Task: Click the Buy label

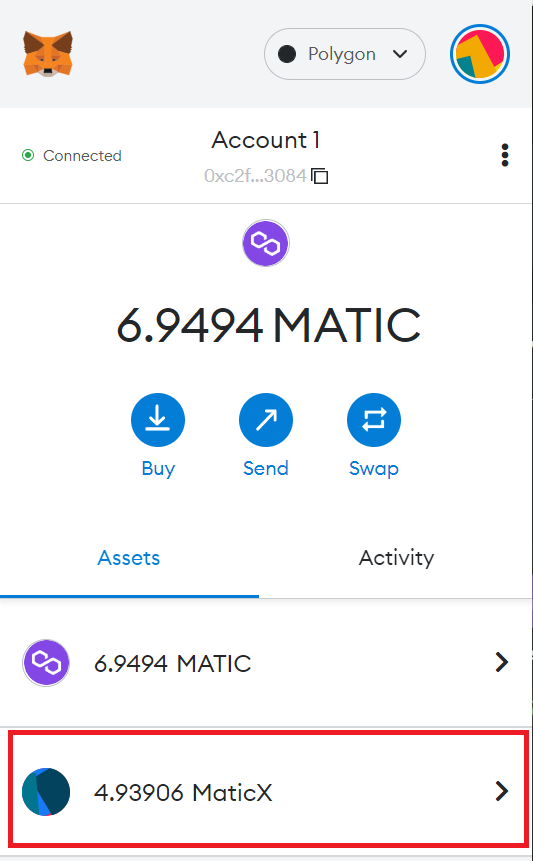Action: [158, 468]
